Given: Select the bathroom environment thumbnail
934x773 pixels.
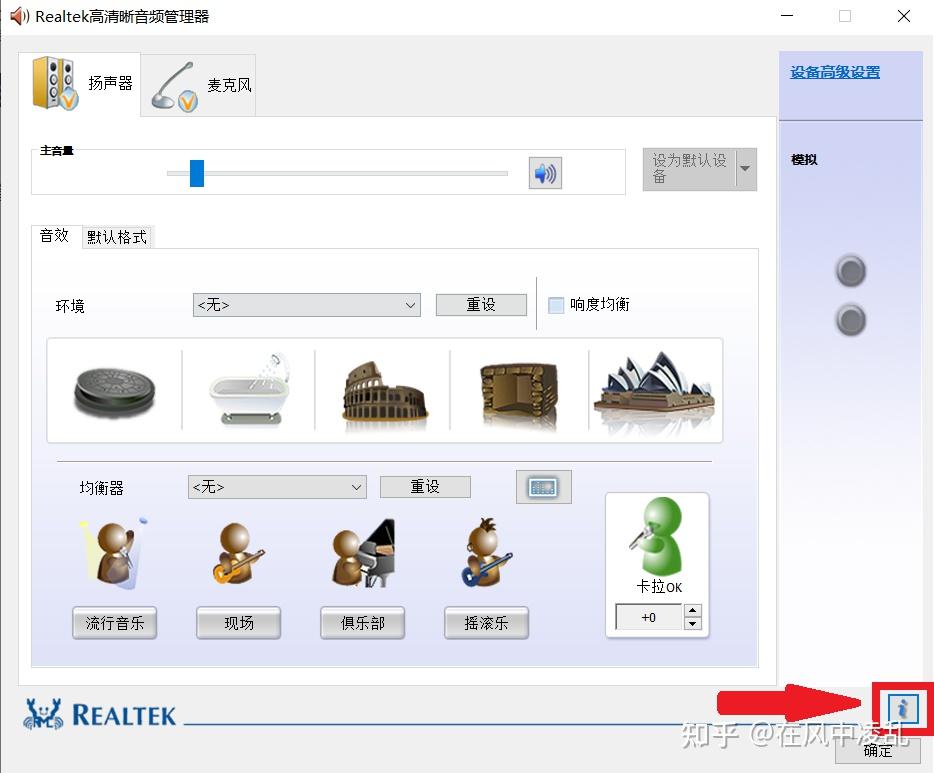Looking at the screenshot, I should pos(249,390).
